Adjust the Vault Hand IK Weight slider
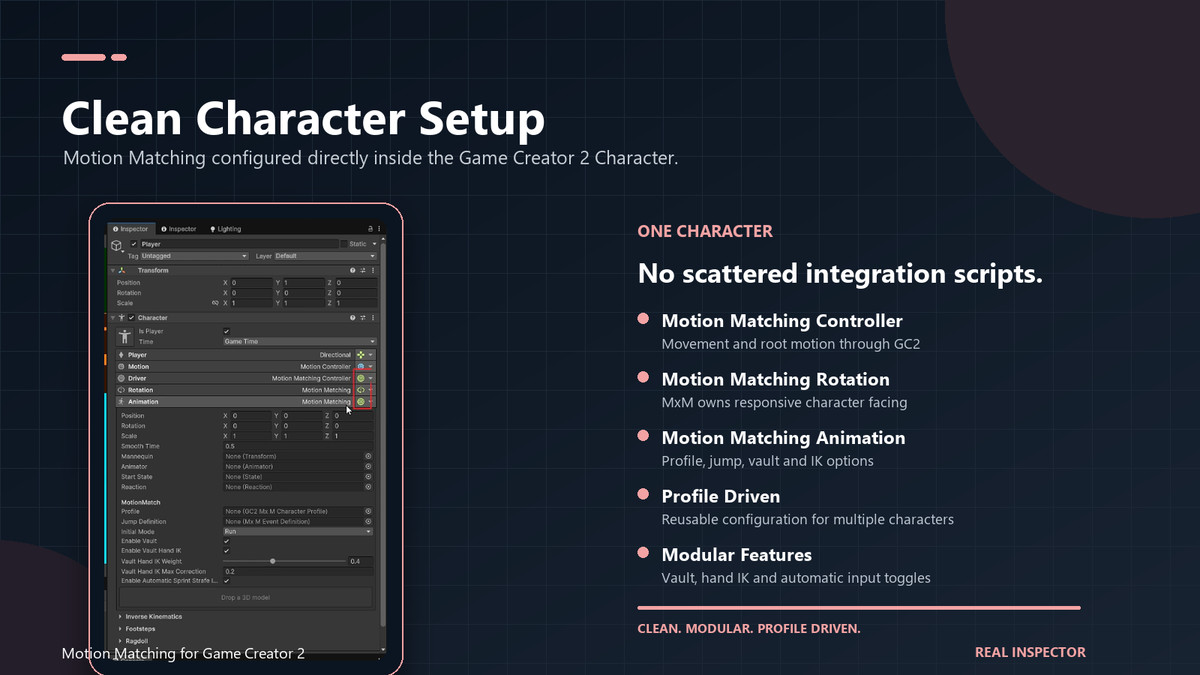The width and height of the screenshot is (1200, 675). (284, 561)
